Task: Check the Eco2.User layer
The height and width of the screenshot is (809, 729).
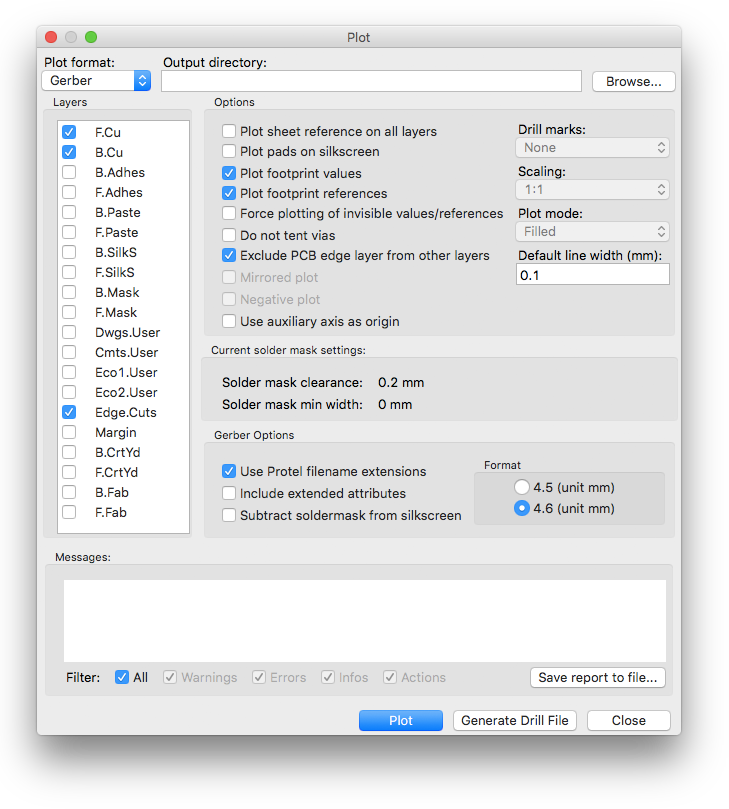Action: [x=69, y=392]
